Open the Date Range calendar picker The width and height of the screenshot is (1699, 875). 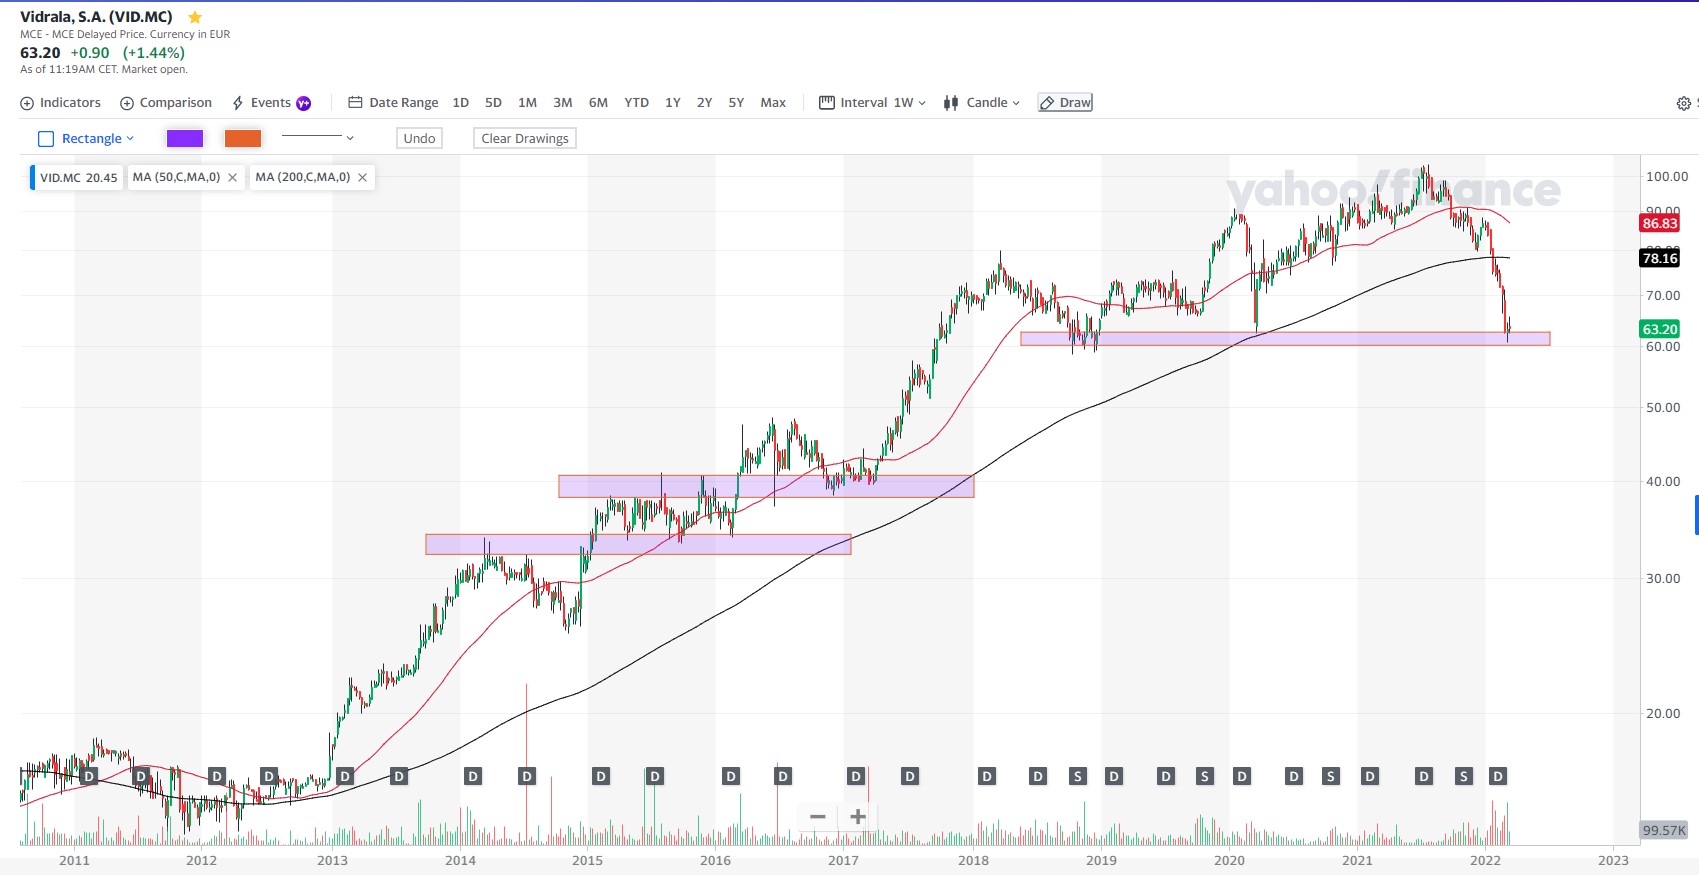click(x=393, y=103)
